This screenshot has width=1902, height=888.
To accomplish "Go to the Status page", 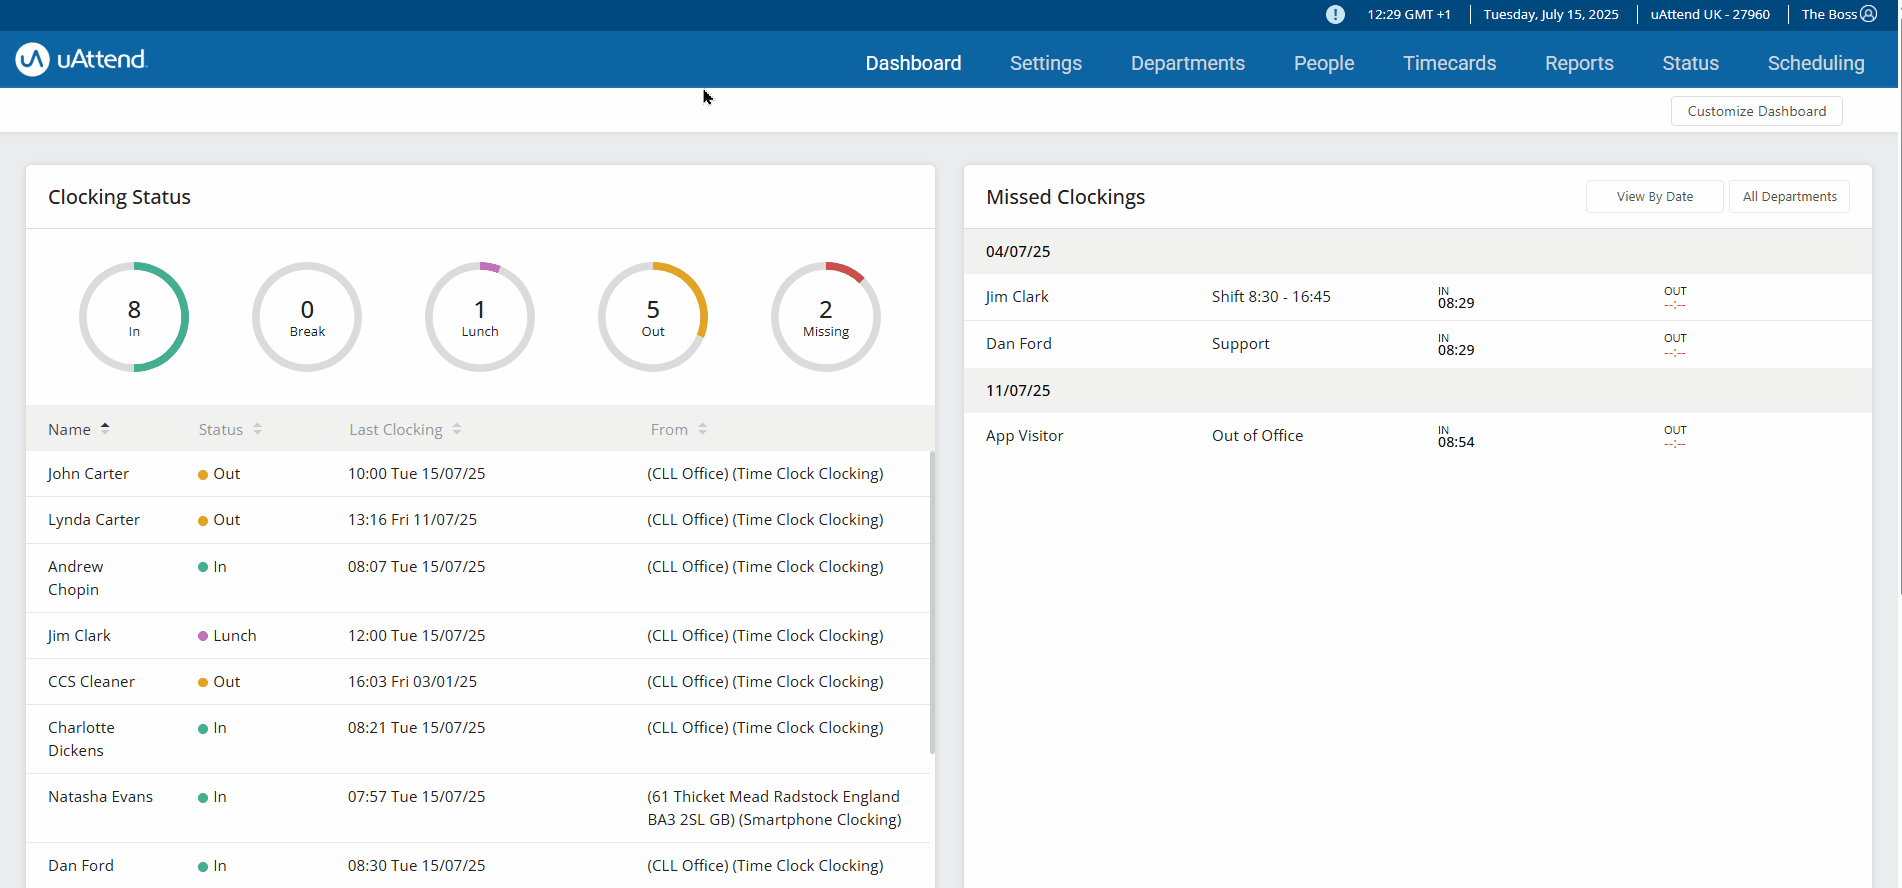I will tap(1691, 63).
